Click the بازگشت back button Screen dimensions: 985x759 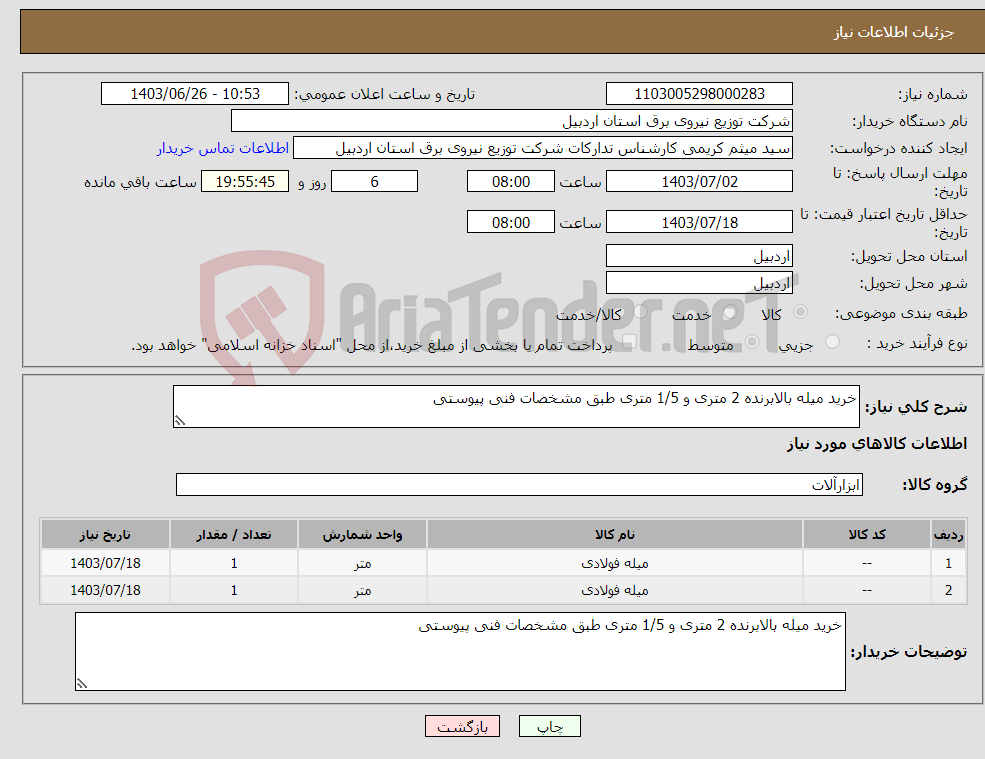pyautogui.click(x=462, y=726)
